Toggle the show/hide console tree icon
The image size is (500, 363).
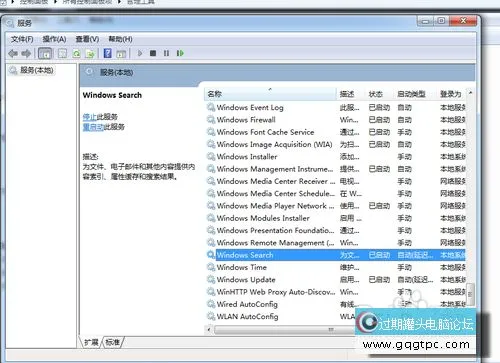(x=45, y=53)
